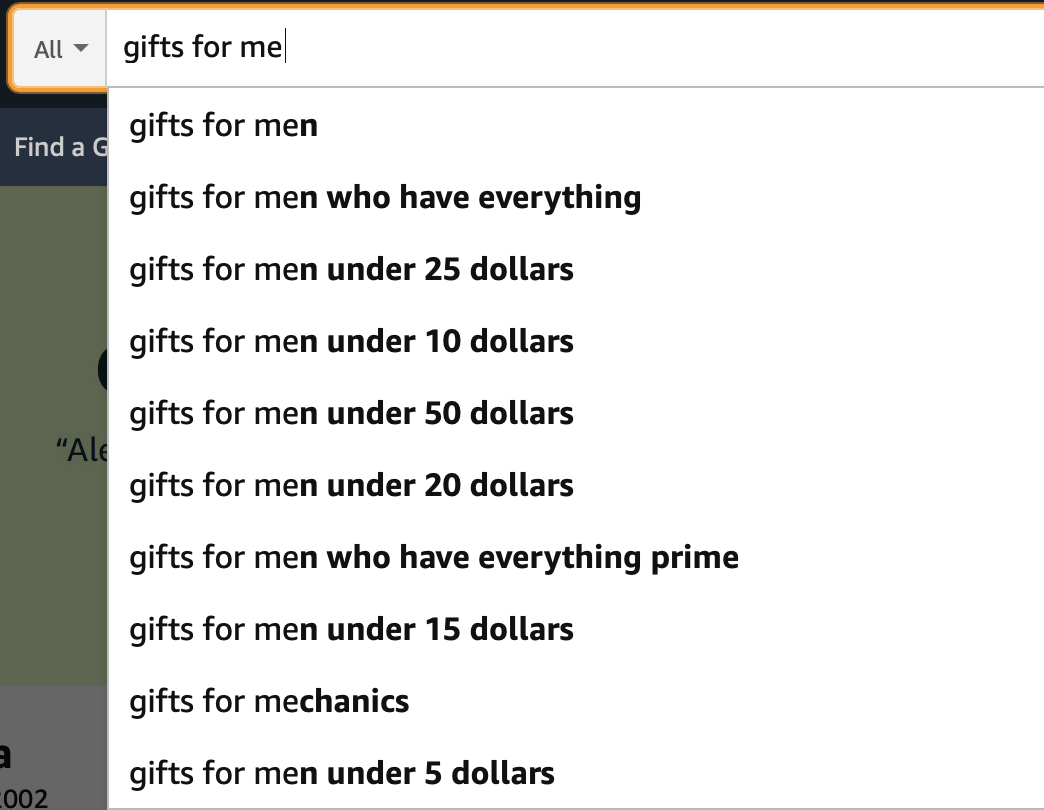Click the caret arrow beside All

(81, 48)
